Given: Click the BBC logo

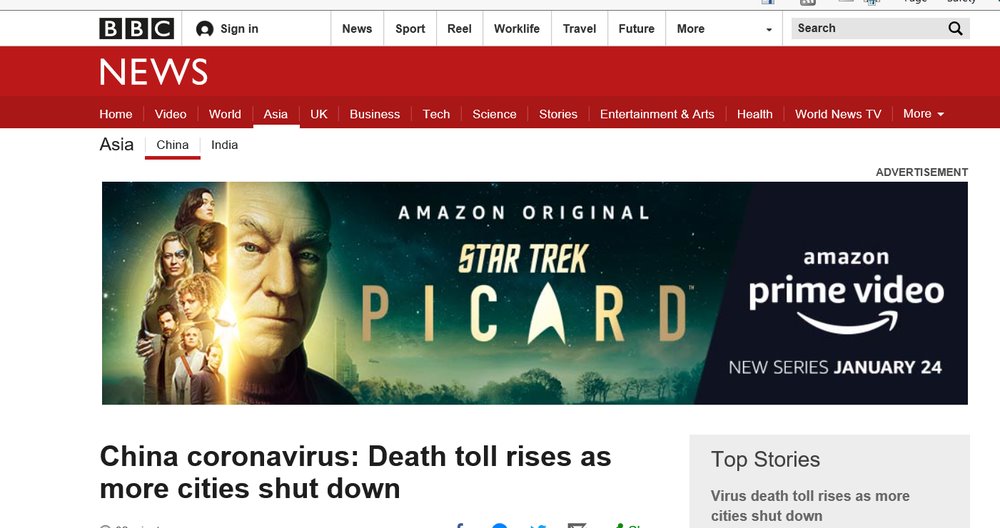Looking at the screenshot, I should (136, 29).
